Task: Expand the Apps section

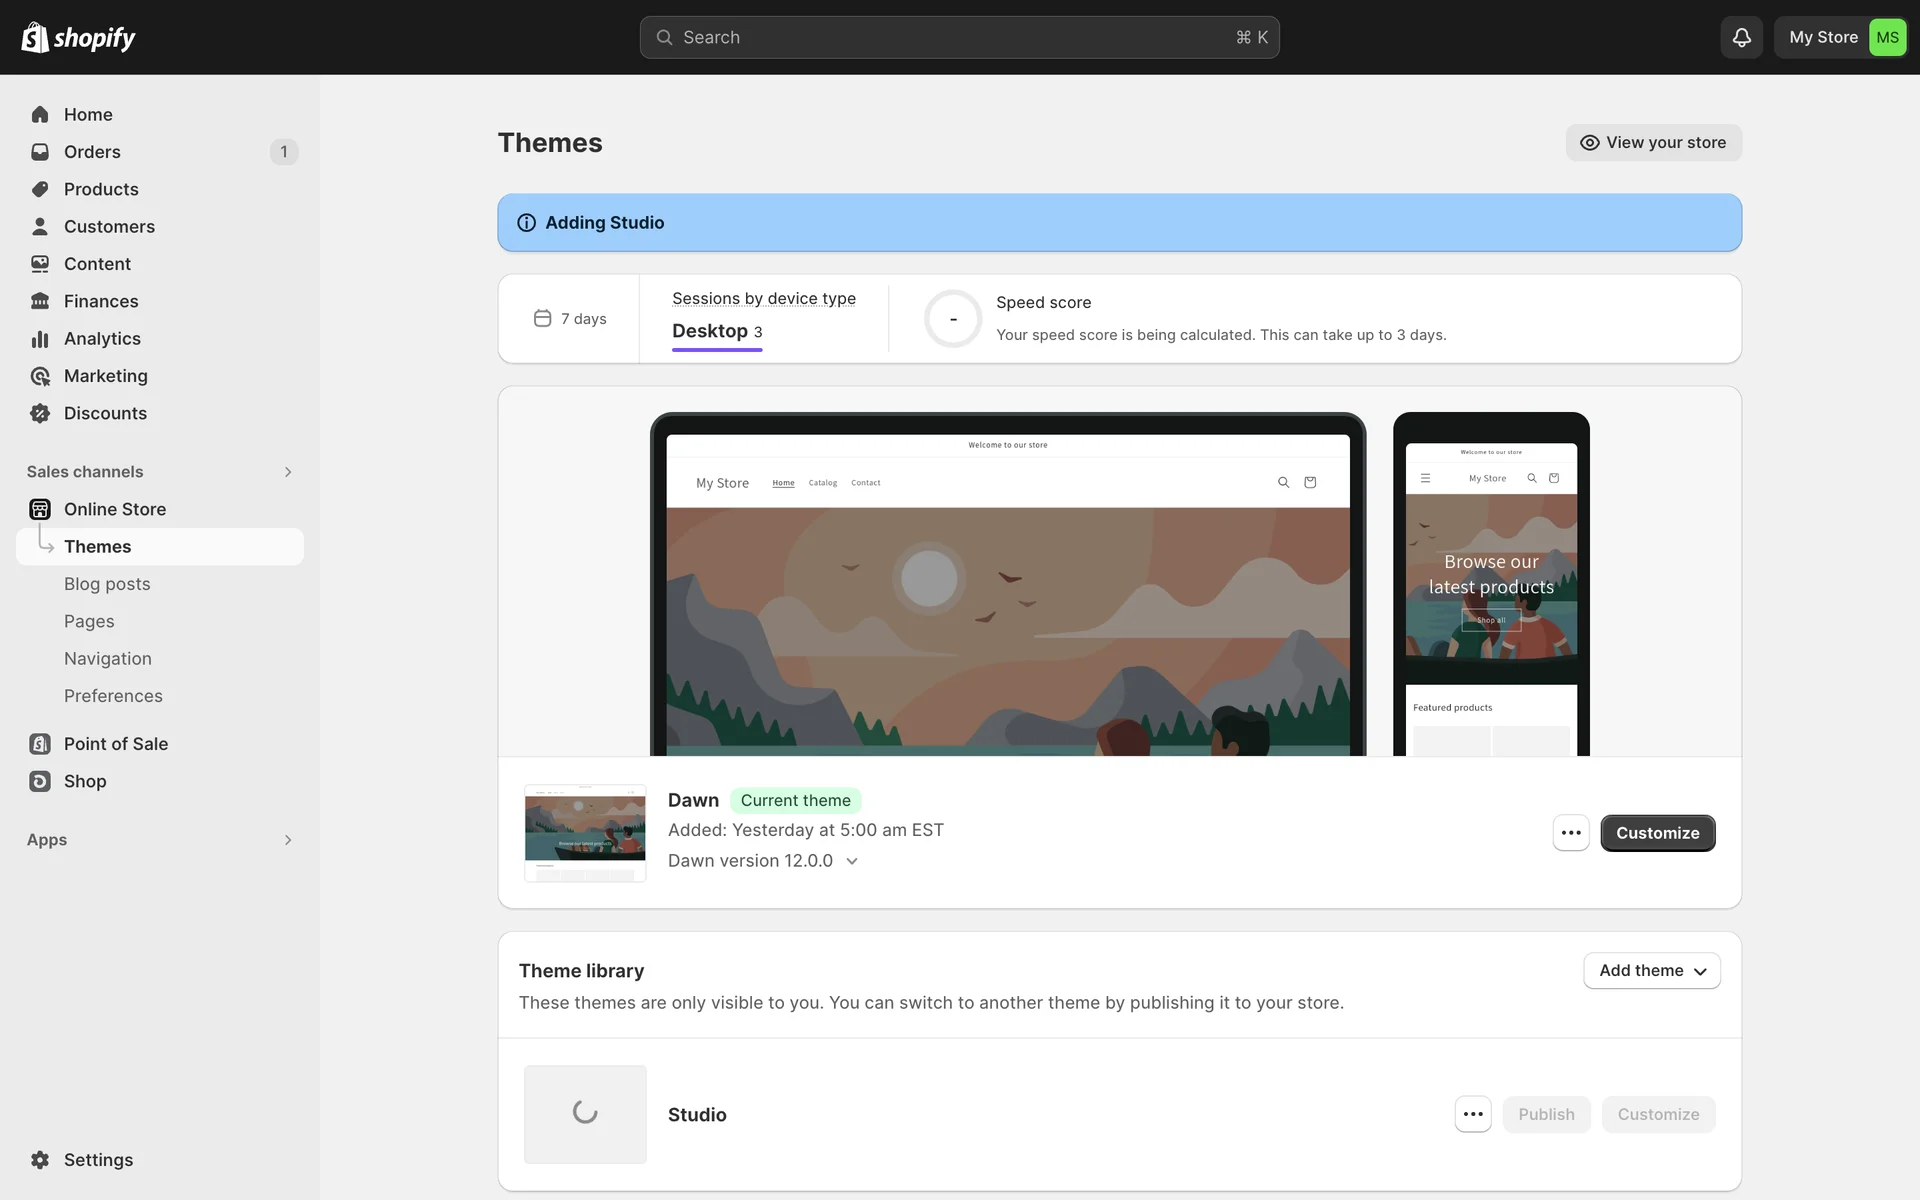Action: click(x=287, y=840)
